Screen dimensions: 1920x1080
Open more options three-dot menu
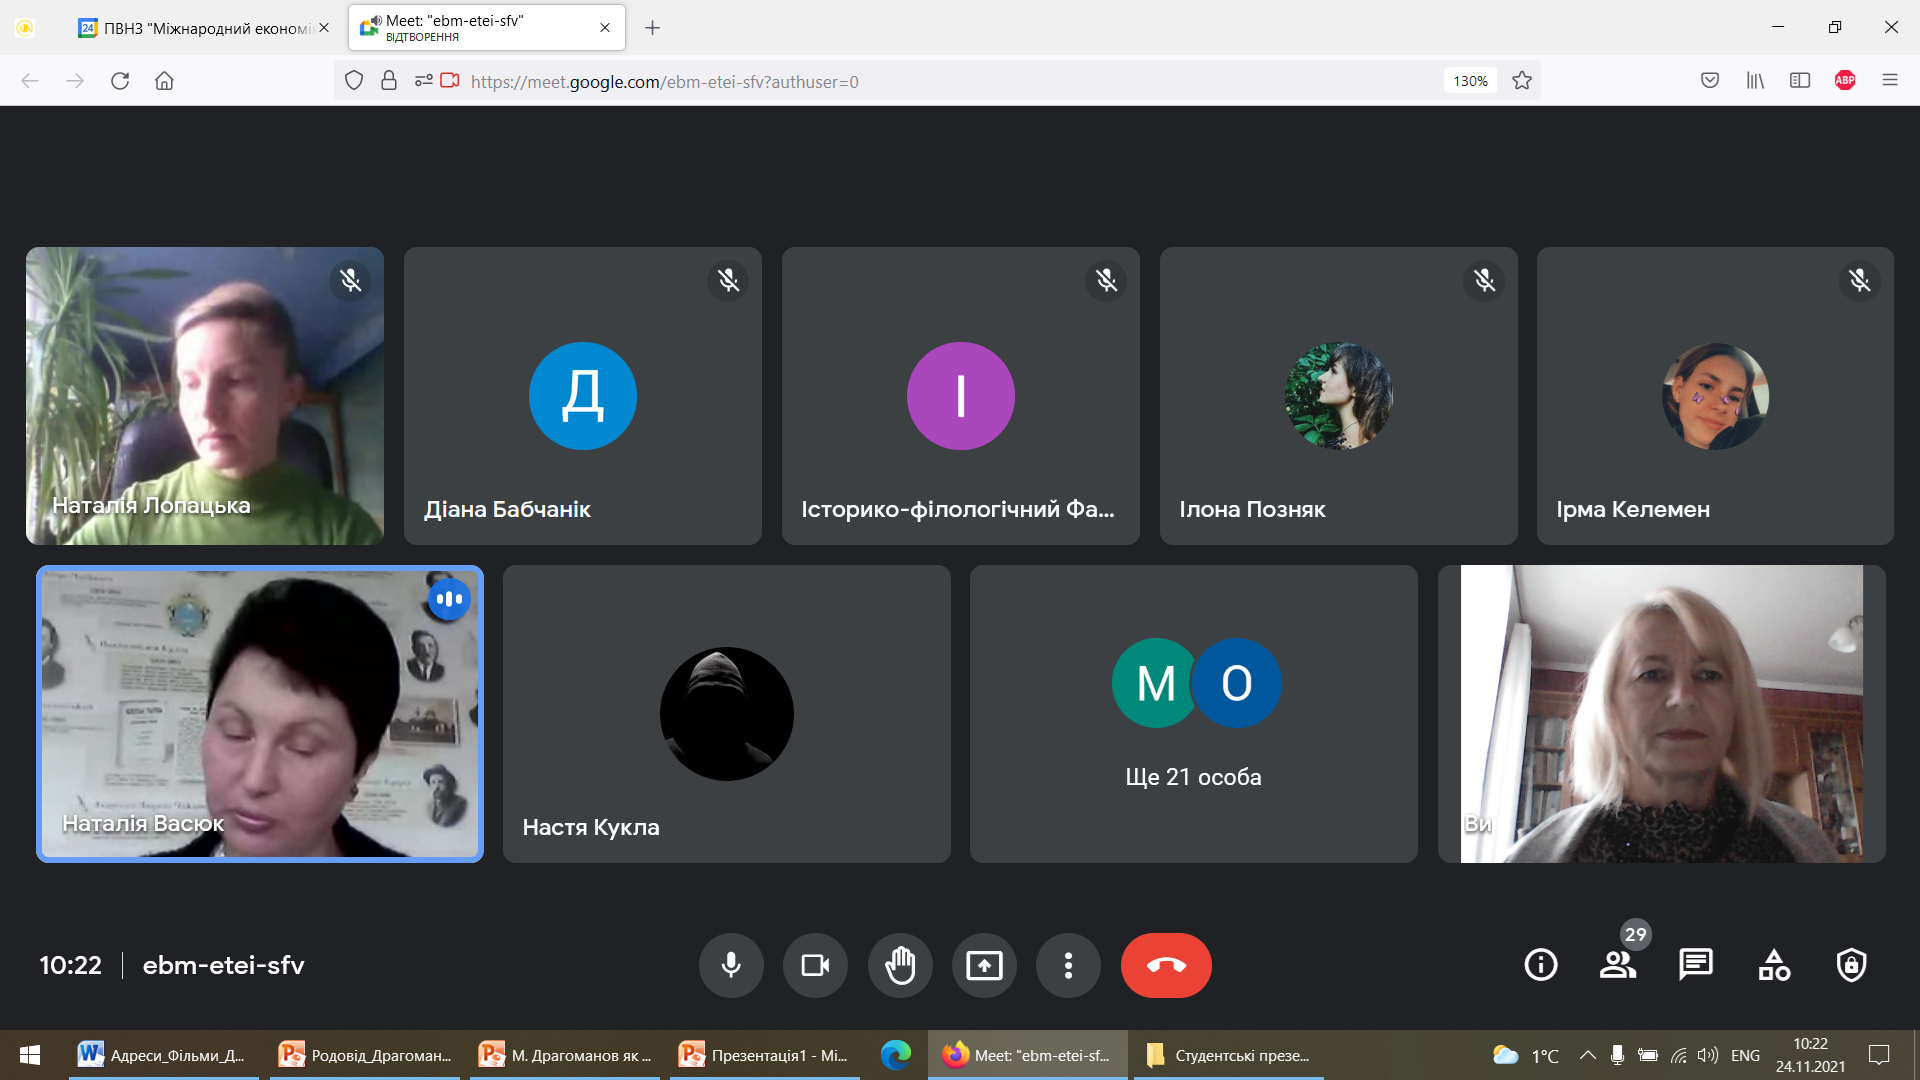pos(1068,965)
